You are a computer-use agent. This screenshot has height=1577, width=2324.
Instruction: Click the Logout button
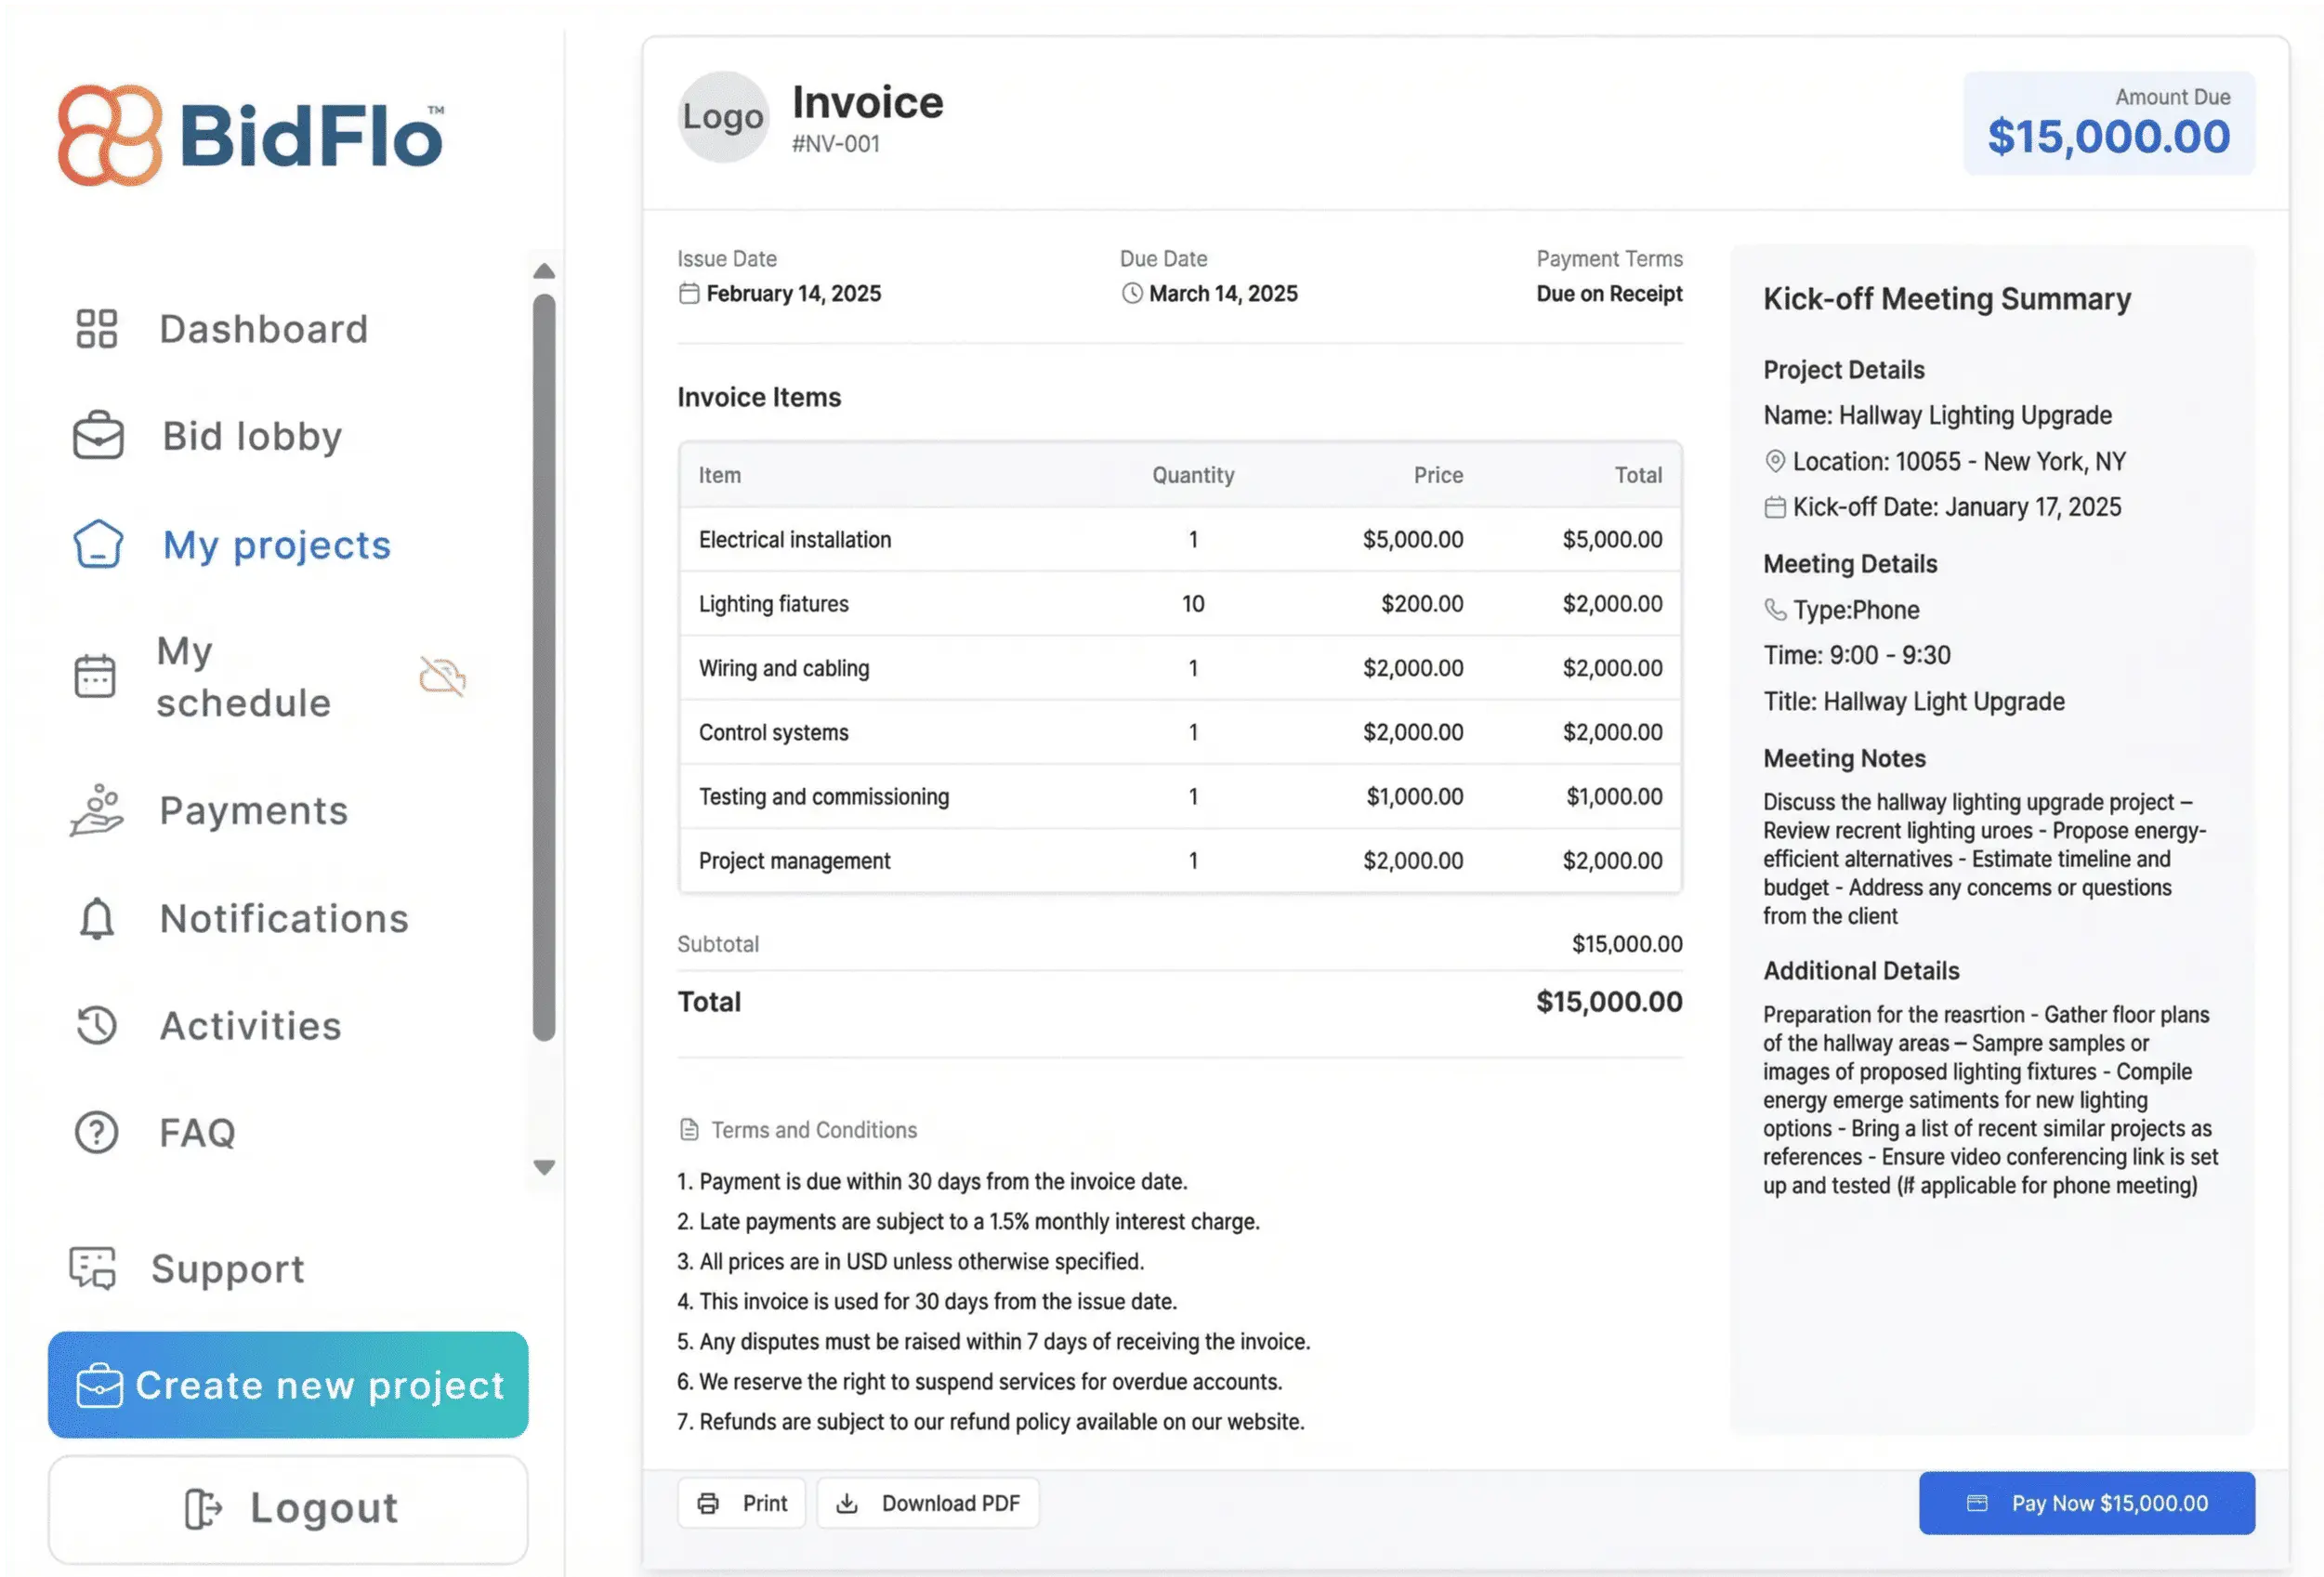tap(287, 1507)
